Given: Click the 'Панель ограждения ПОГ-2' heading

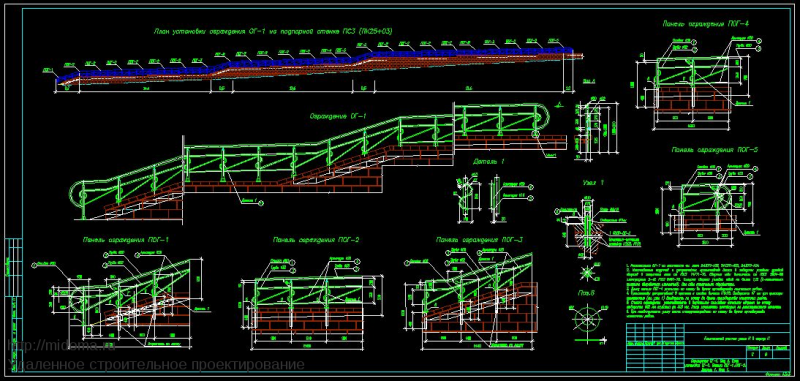Looking at the screenshot, I should pos(316,239).
